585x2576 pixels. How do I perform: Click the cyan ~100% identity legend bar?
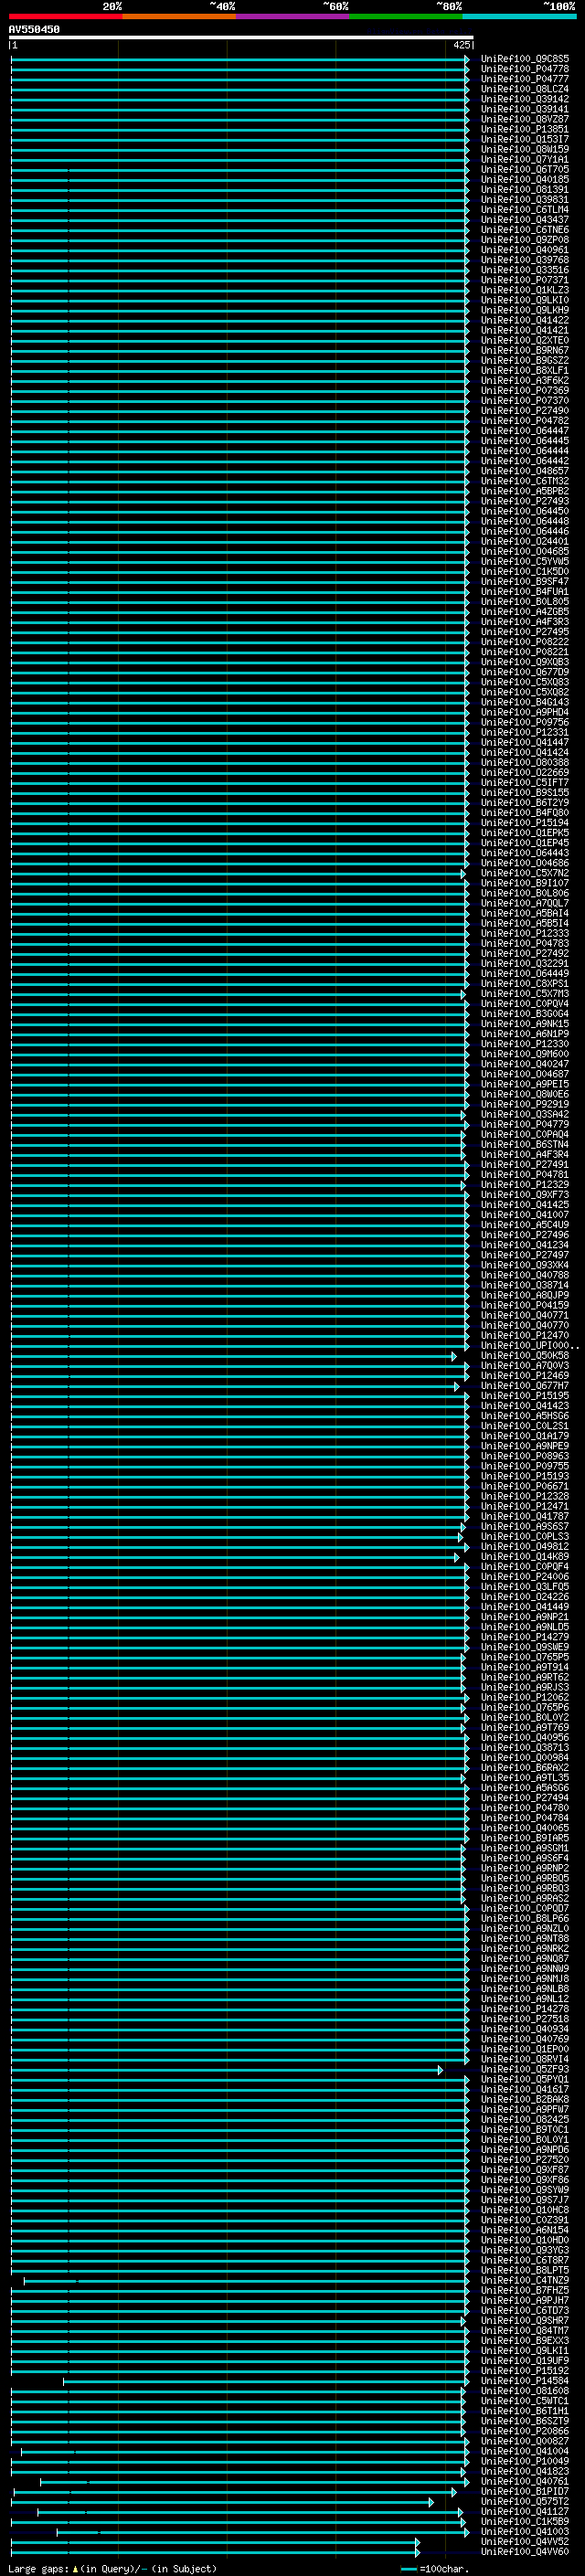519,16
